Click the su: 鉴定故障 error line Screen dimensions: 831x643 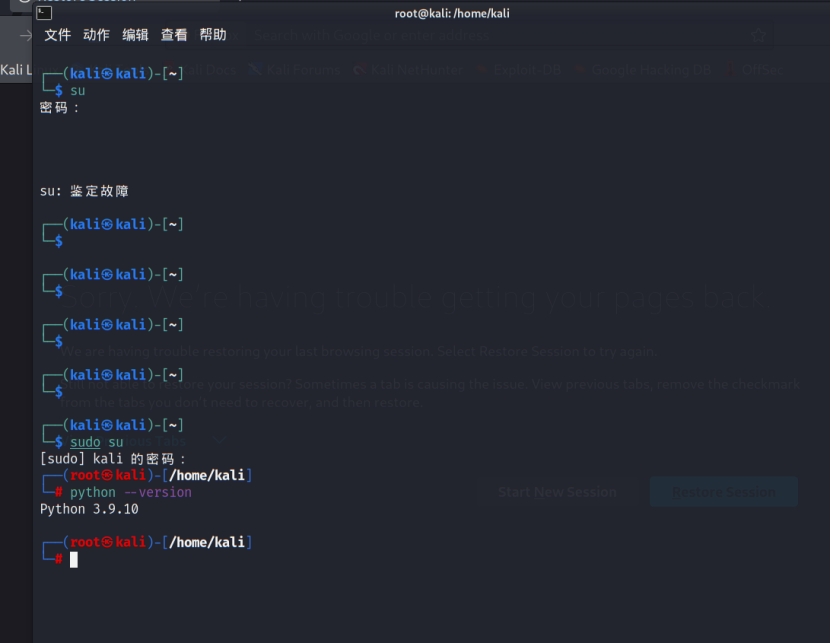[84, 191]
